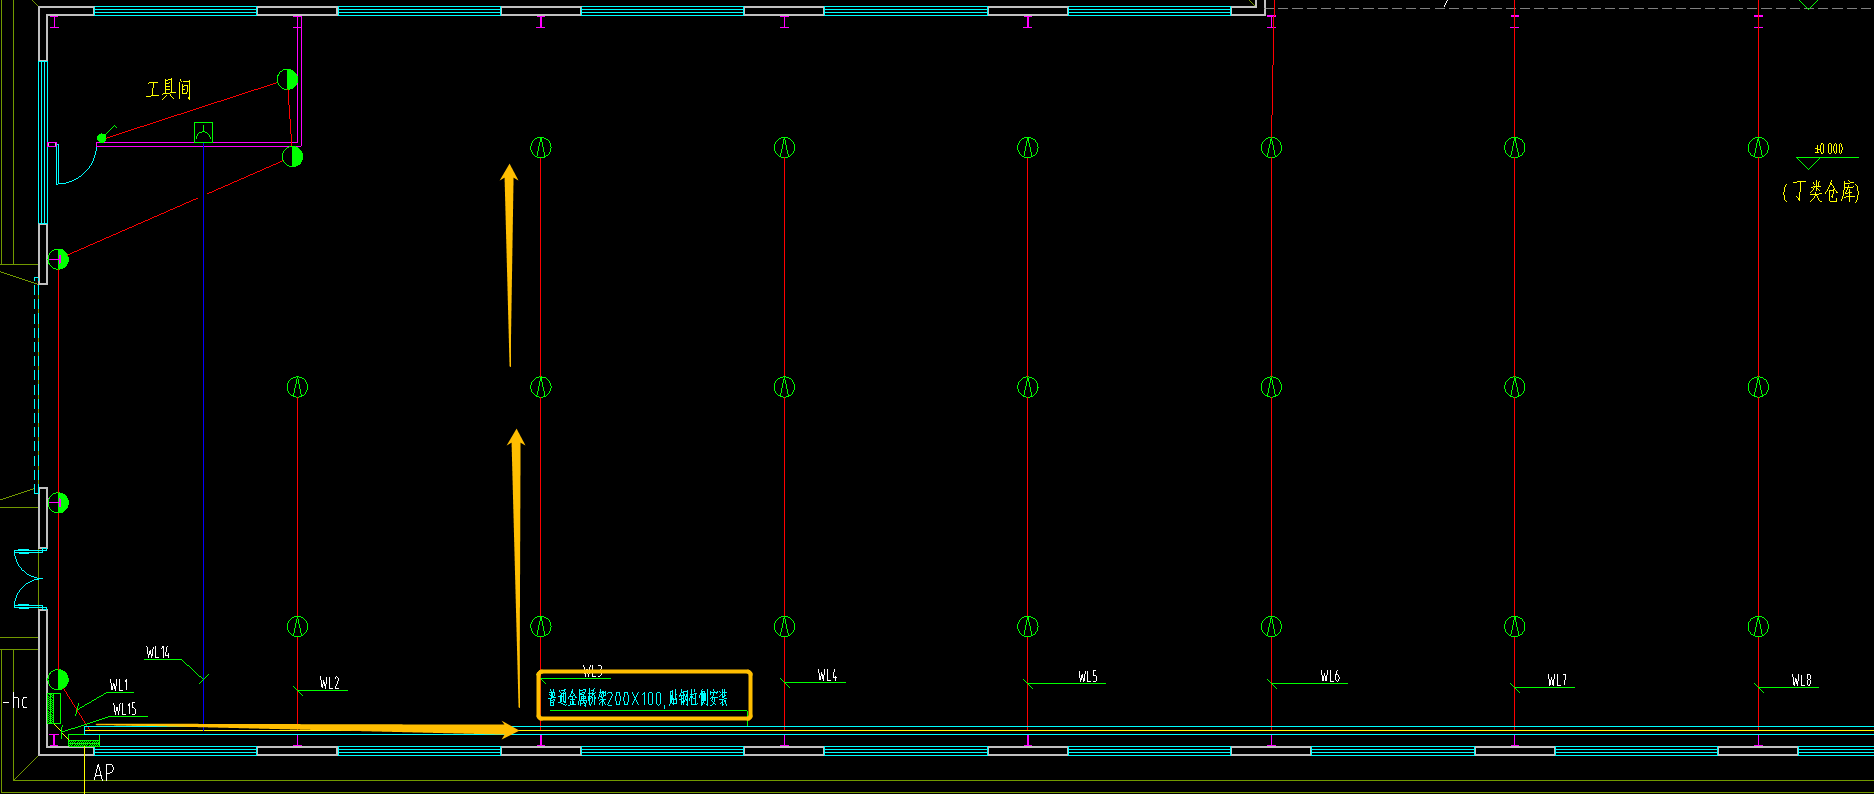
Task: Click the bottom light fixture on the WL6 line
Action: [1272, 627]
